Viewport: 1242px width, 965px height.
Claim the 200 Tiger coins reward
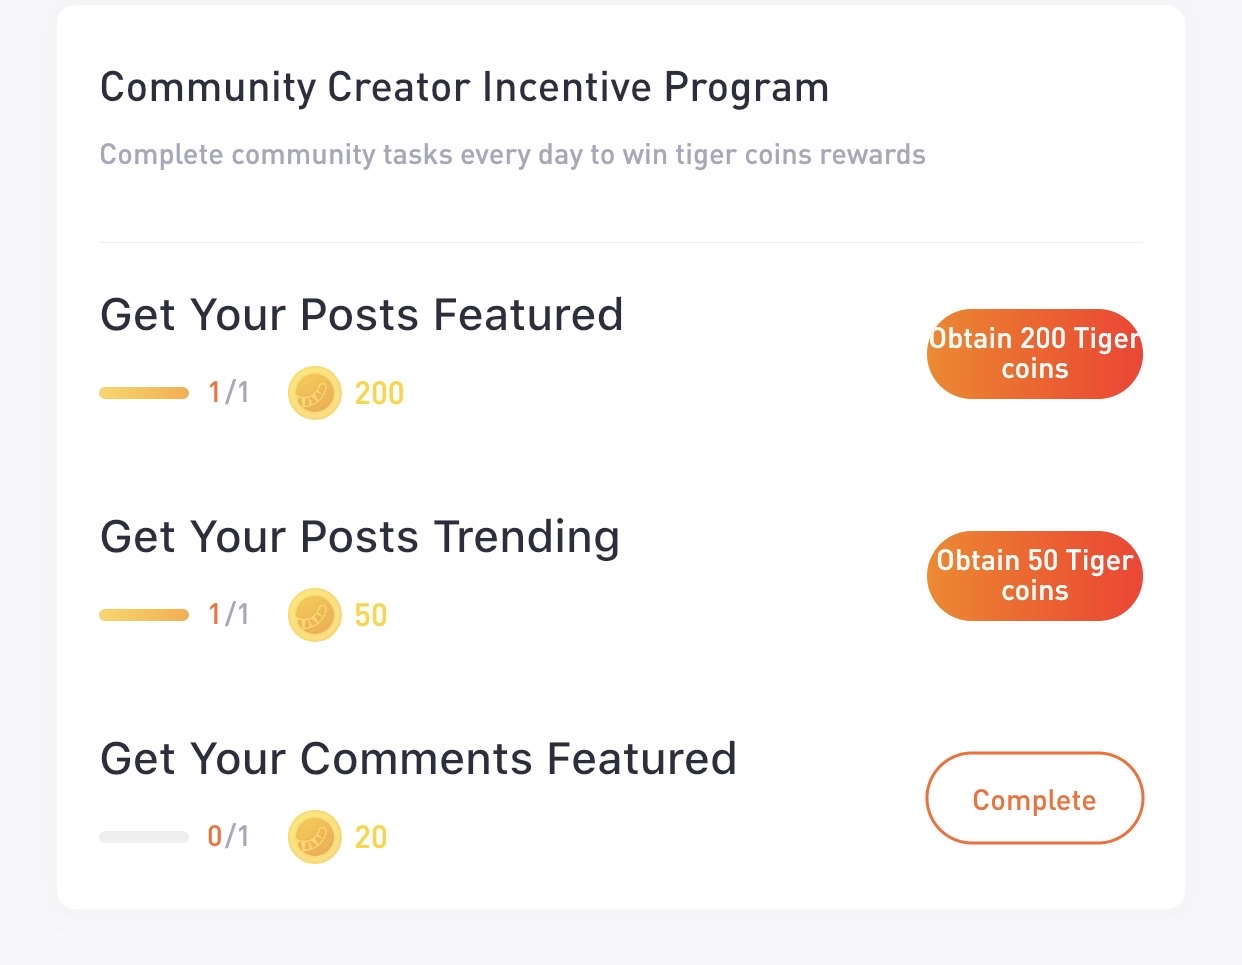click(1034, 354)
